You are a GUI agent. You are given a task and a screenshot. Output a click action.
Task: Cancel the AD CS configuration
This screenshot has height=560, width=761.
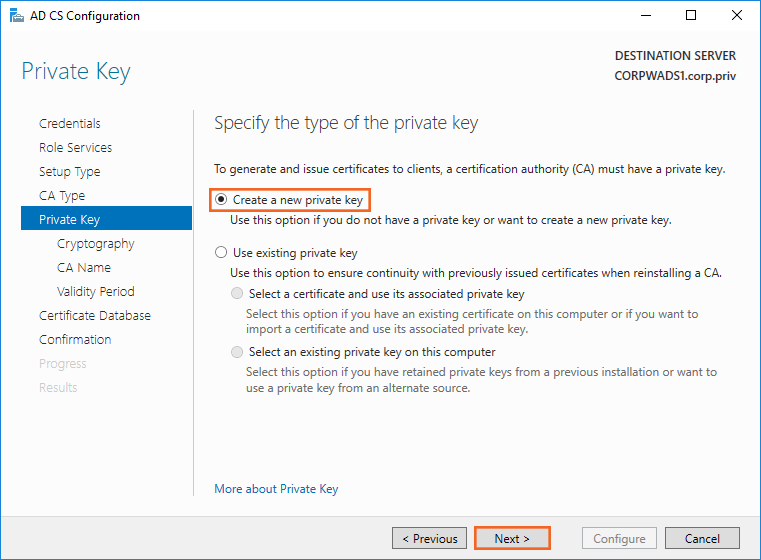702,538
